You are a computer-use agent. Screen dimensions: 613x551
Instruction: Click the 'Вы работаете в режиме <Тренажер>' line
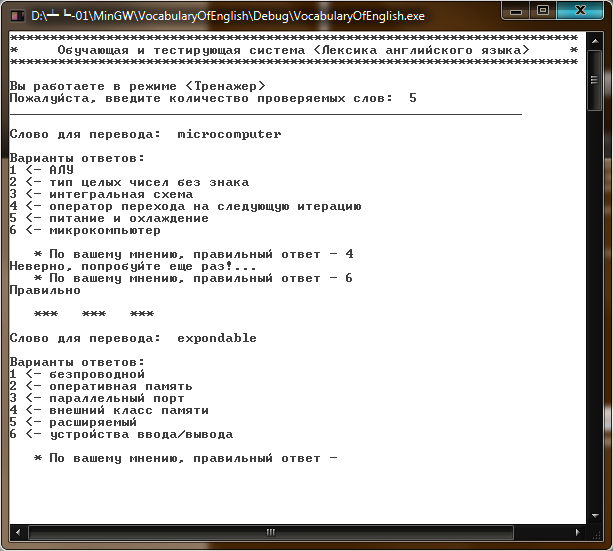click(138, 86)
